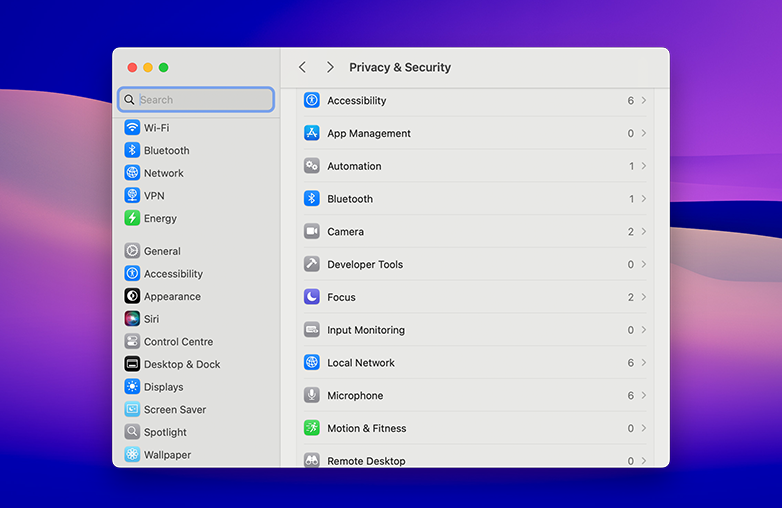The height and width of the screenshot is (508, 782).
Task: Click the green zoom window button
Action: [164, 67]
